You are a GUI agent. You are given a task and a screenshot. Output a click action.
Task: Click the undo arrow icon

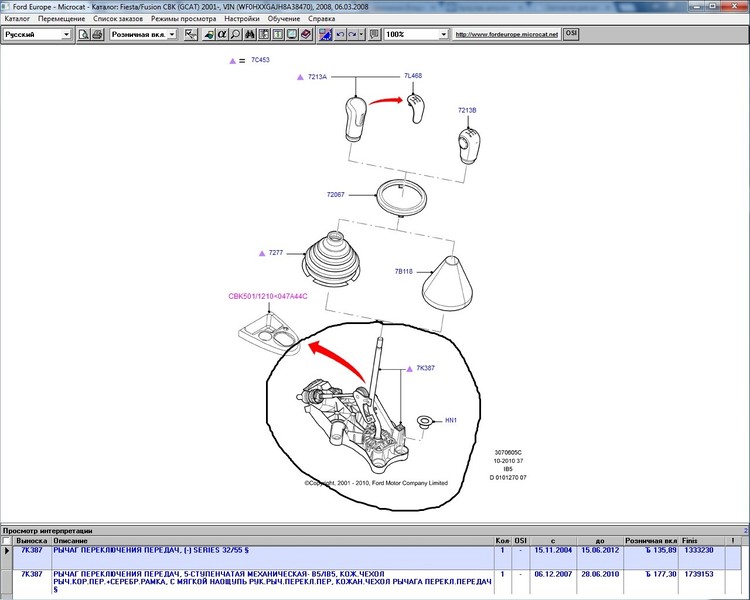pos(340,34)
